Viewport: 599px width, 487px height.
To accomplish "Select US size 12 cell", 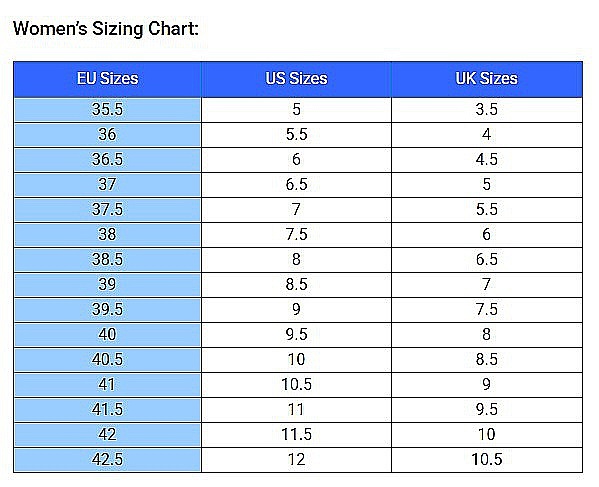I will [x=296, y=459].
